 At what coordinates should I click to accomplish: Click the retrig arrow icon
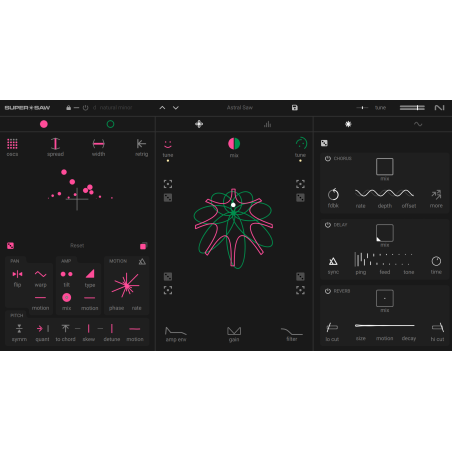[x=141, y=144]
